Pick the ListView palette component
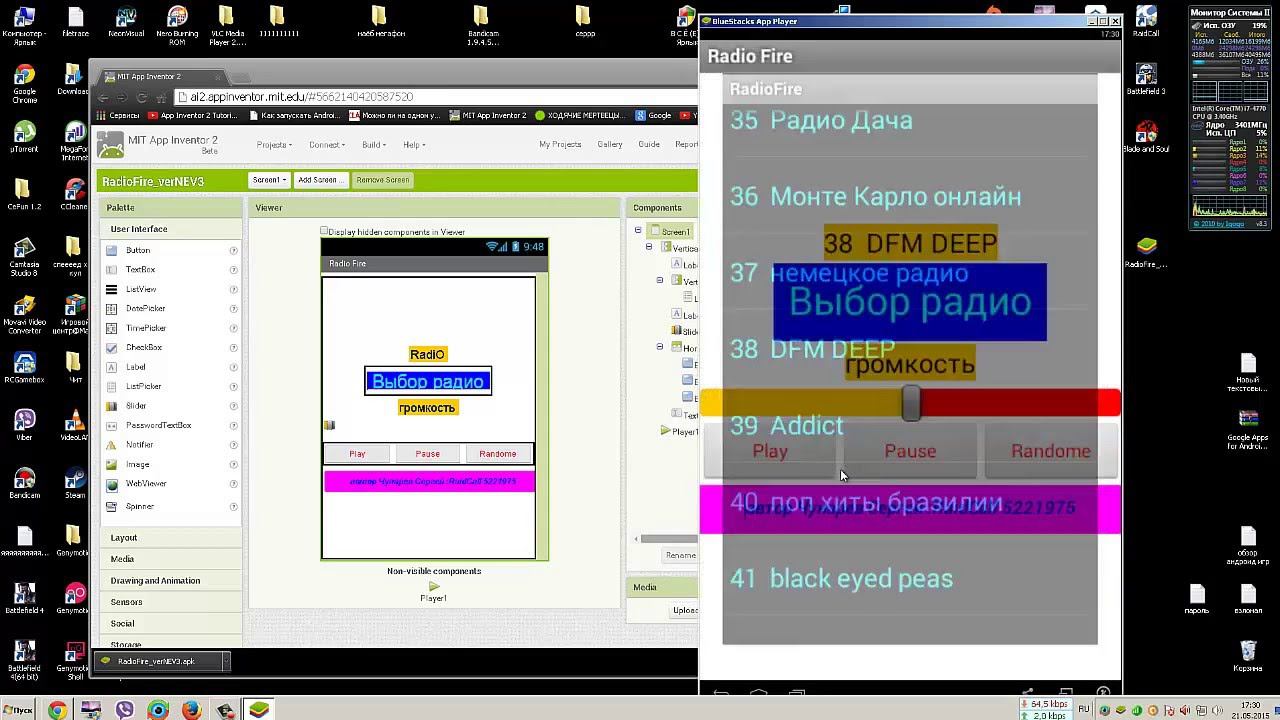Image resolution: width=1280 pixels, height=720 pixels. [x=140, y=289]
